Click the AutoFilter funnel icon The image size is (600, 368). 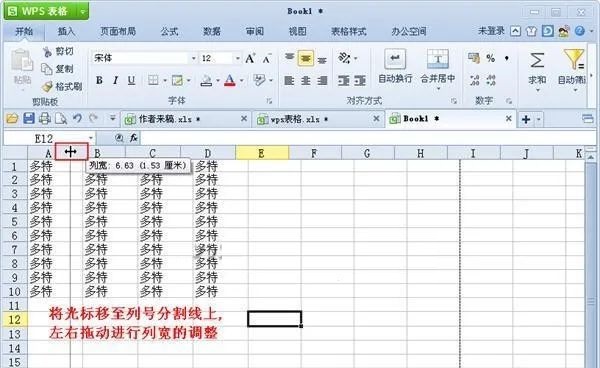[x=573, y=59]
